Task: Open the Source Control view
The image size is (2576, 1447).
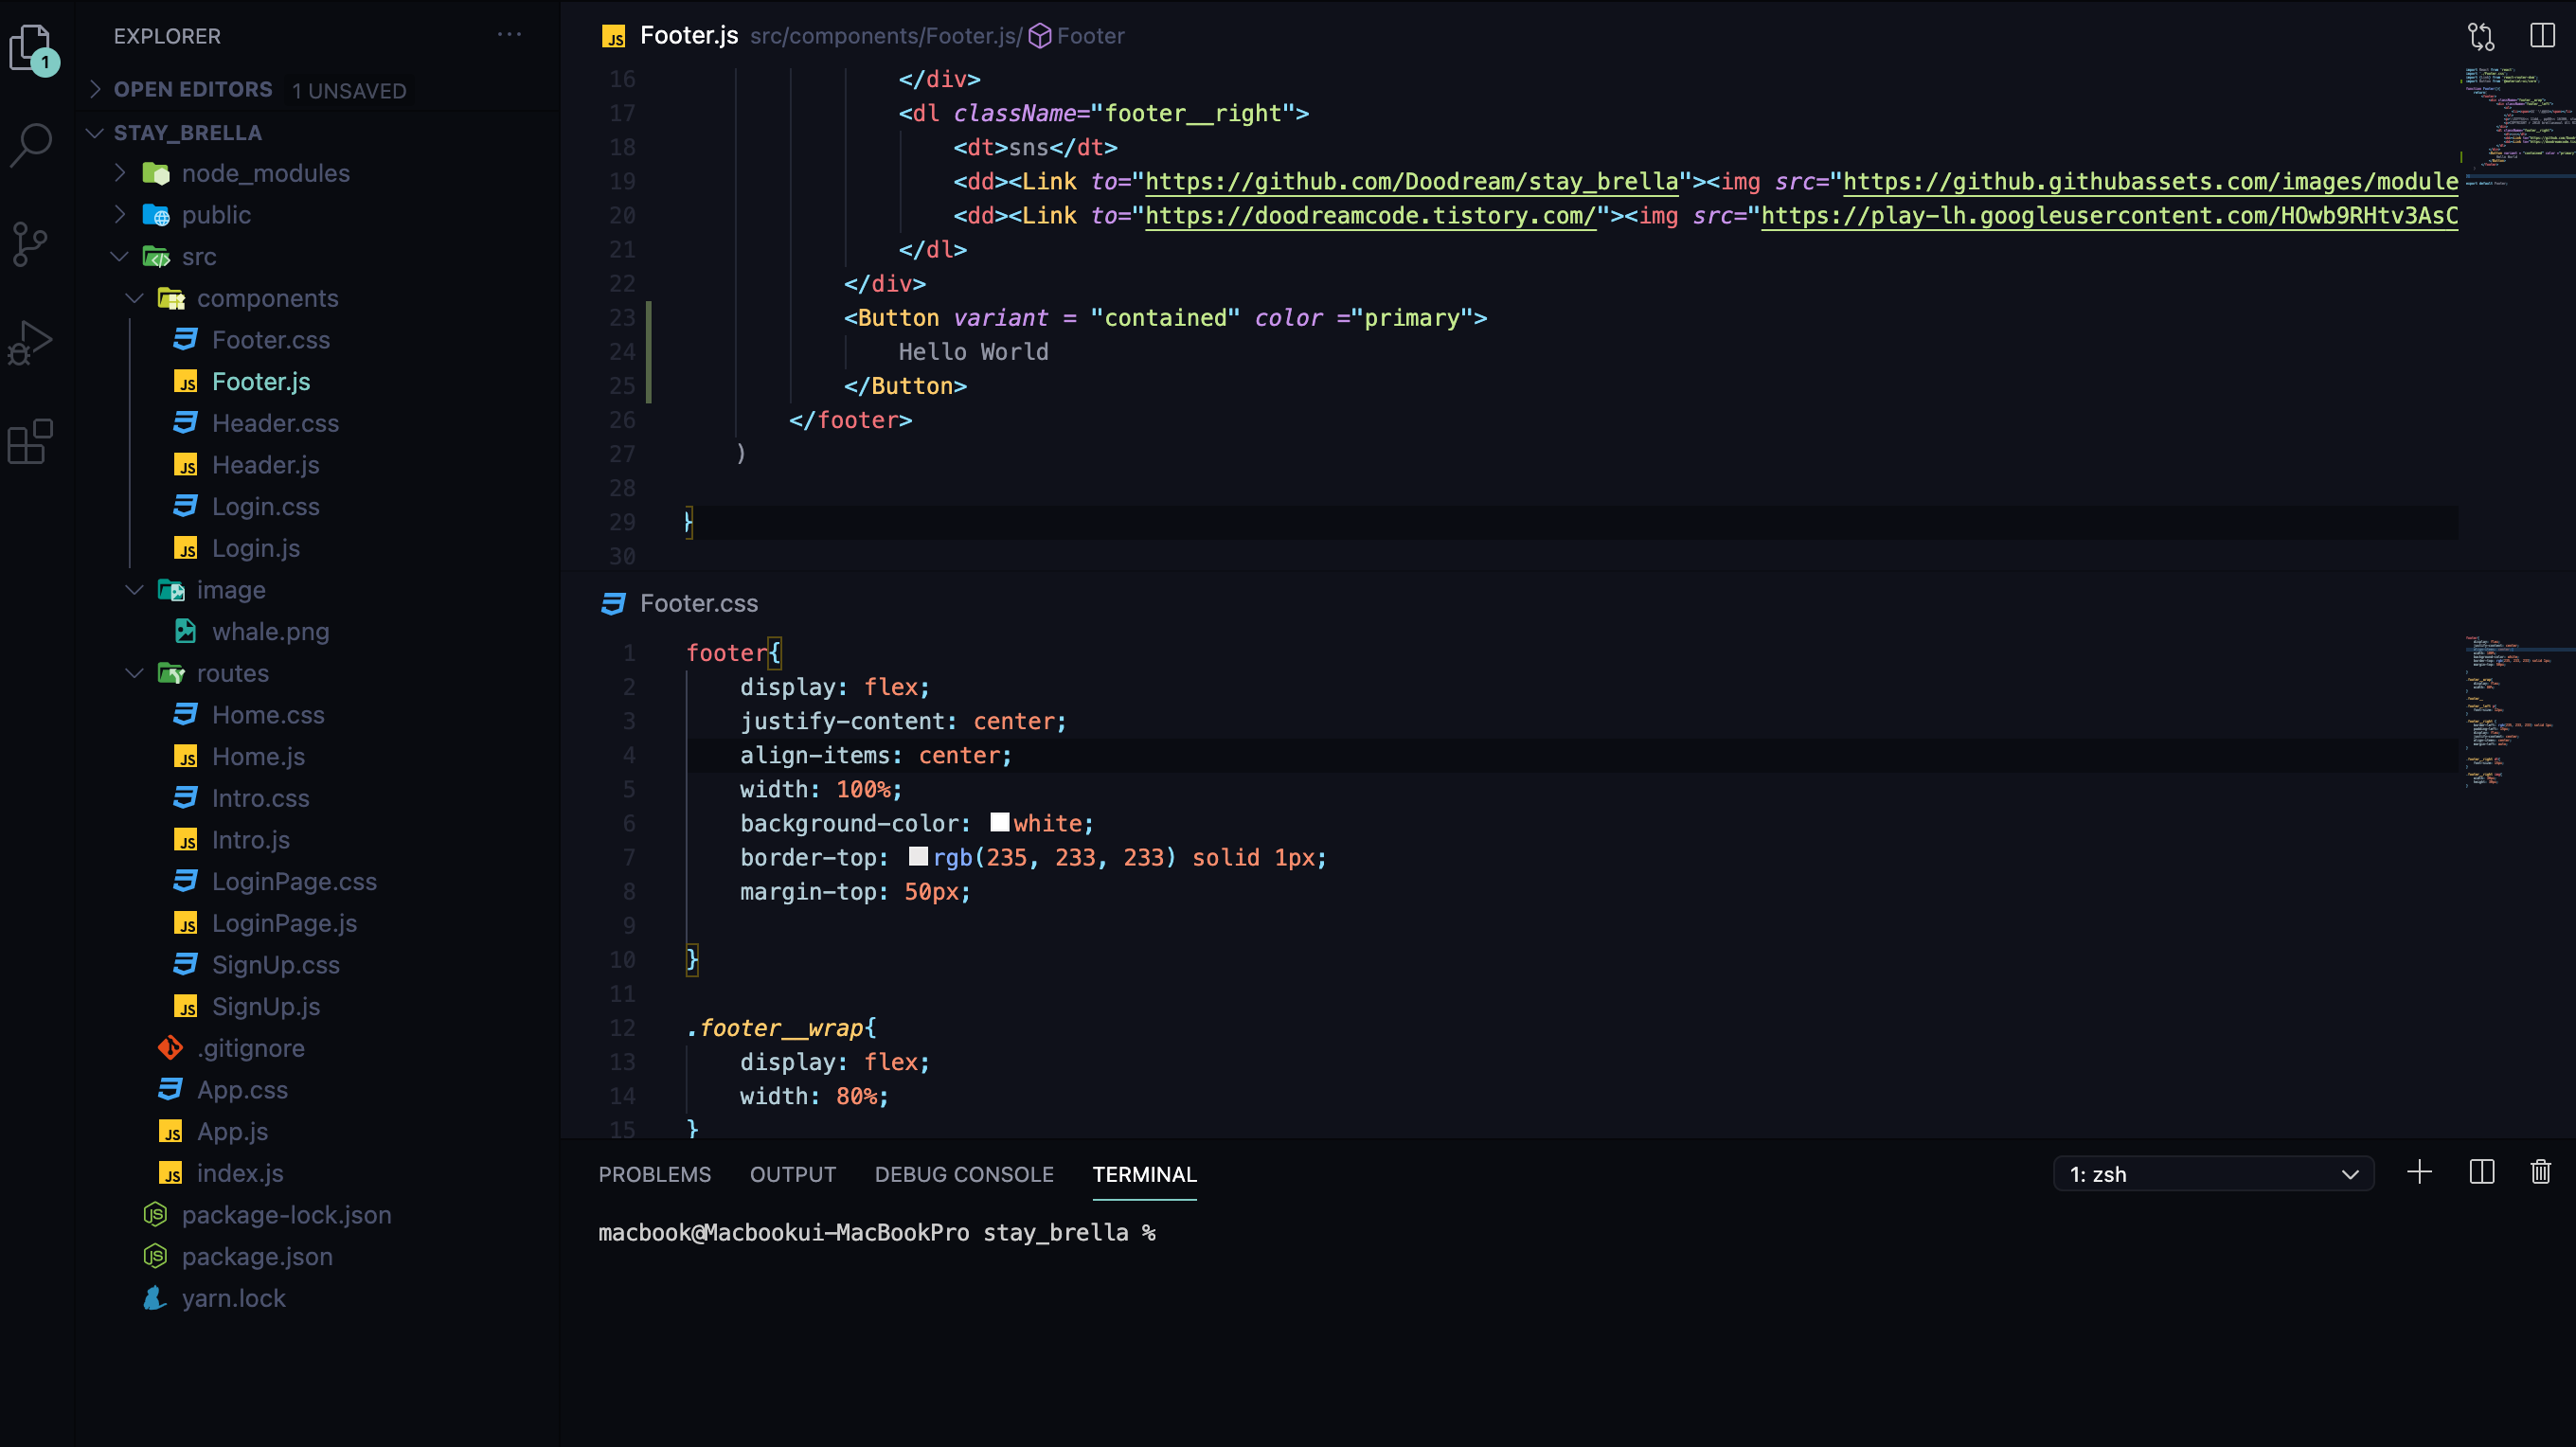Action: [x=30, y=244]
